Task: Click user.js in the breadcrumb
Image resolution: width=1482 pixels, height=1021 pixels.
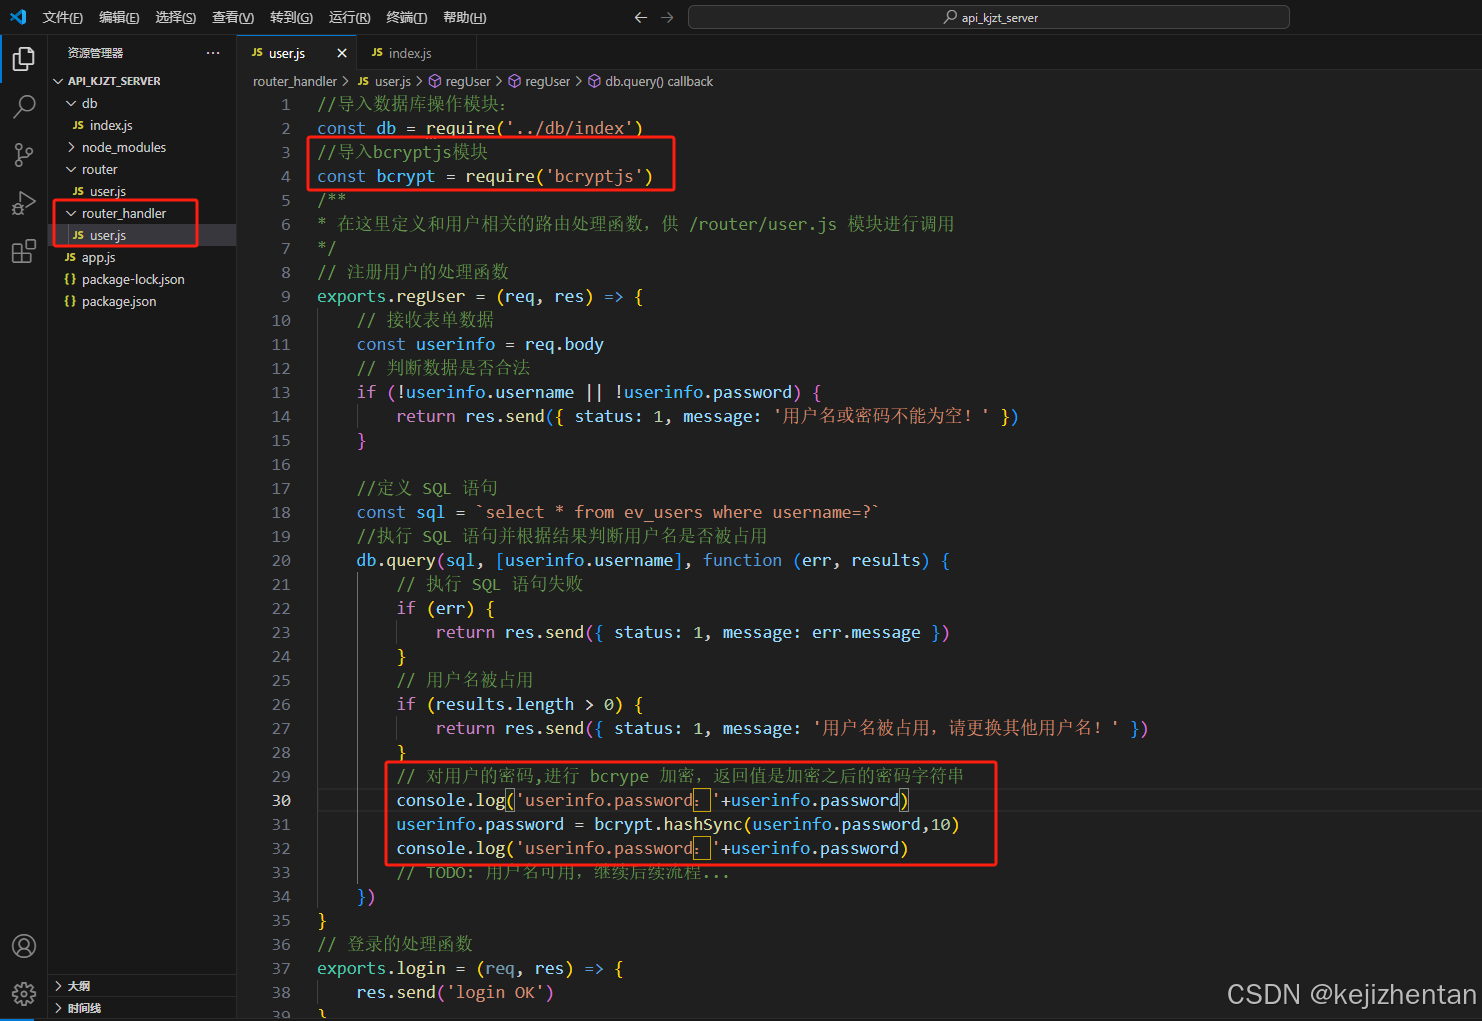Action: pyautogui.click(x=384, y=81)
